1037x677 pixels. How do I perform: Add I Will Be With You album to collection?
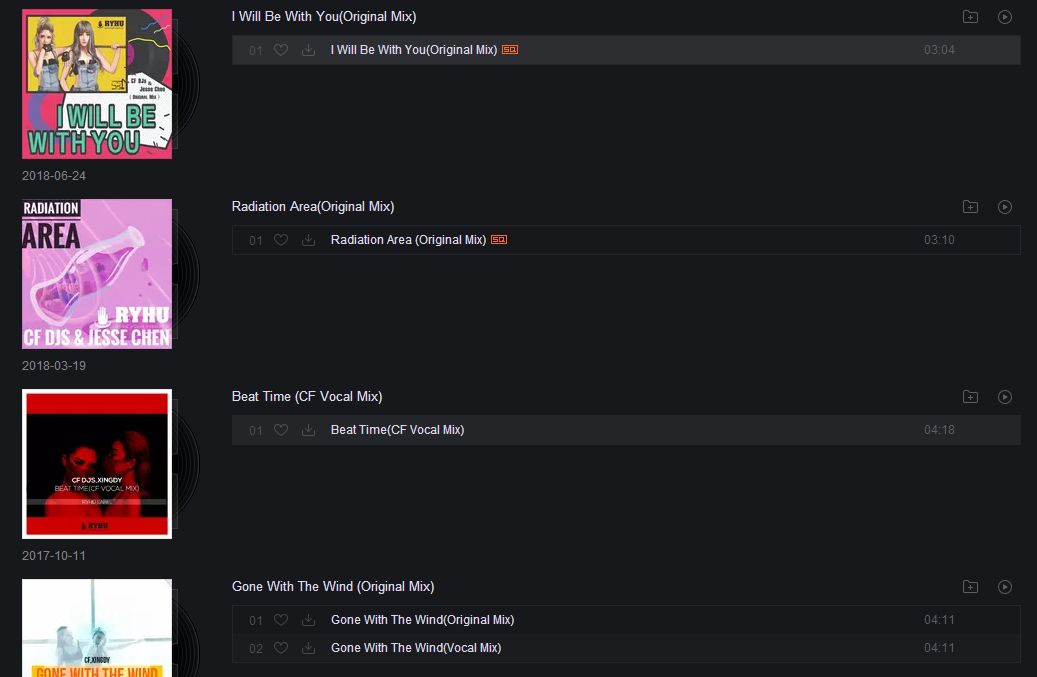click(970, 17)
